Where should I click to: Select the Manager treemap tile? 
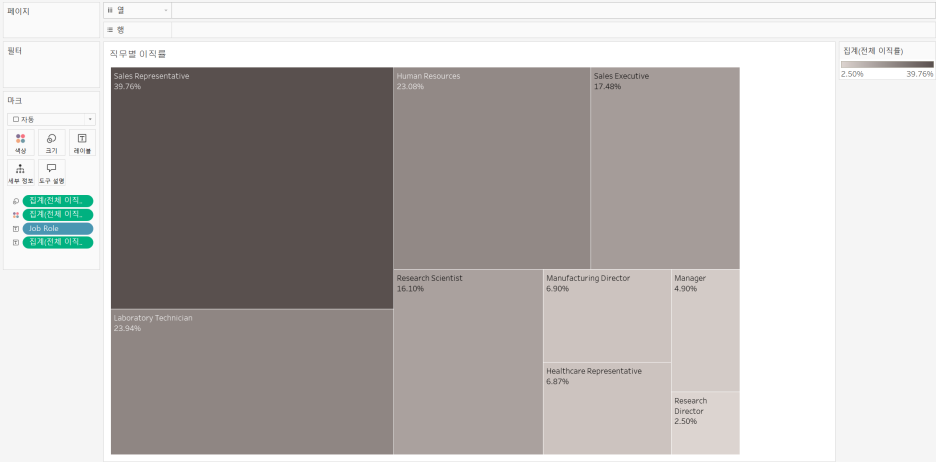pyautogui.click(x=706, y=331)
